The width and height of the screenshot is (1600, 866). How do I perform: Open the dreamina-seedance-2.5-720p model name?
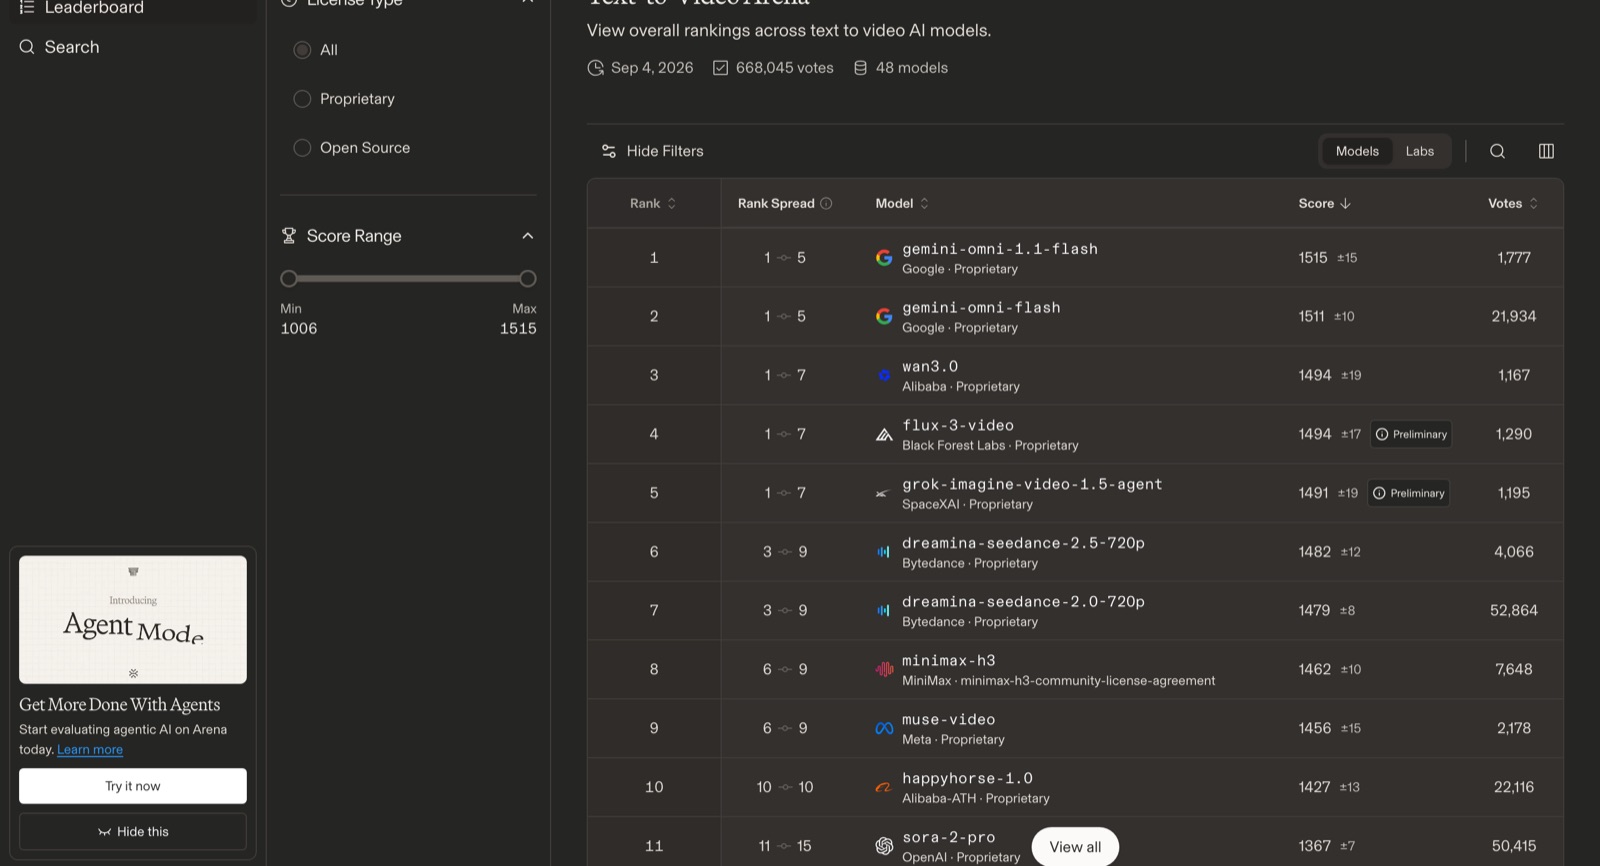tap(1023, 543)
